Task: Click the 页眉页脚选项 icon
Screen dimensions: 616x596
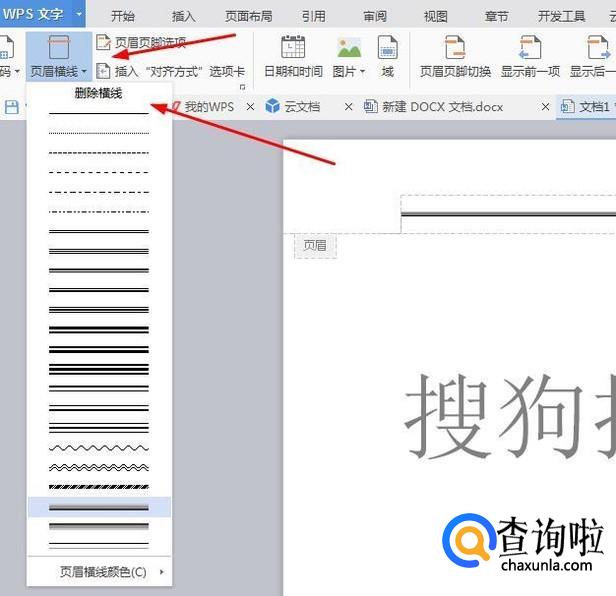Action: tap(103, 42)
